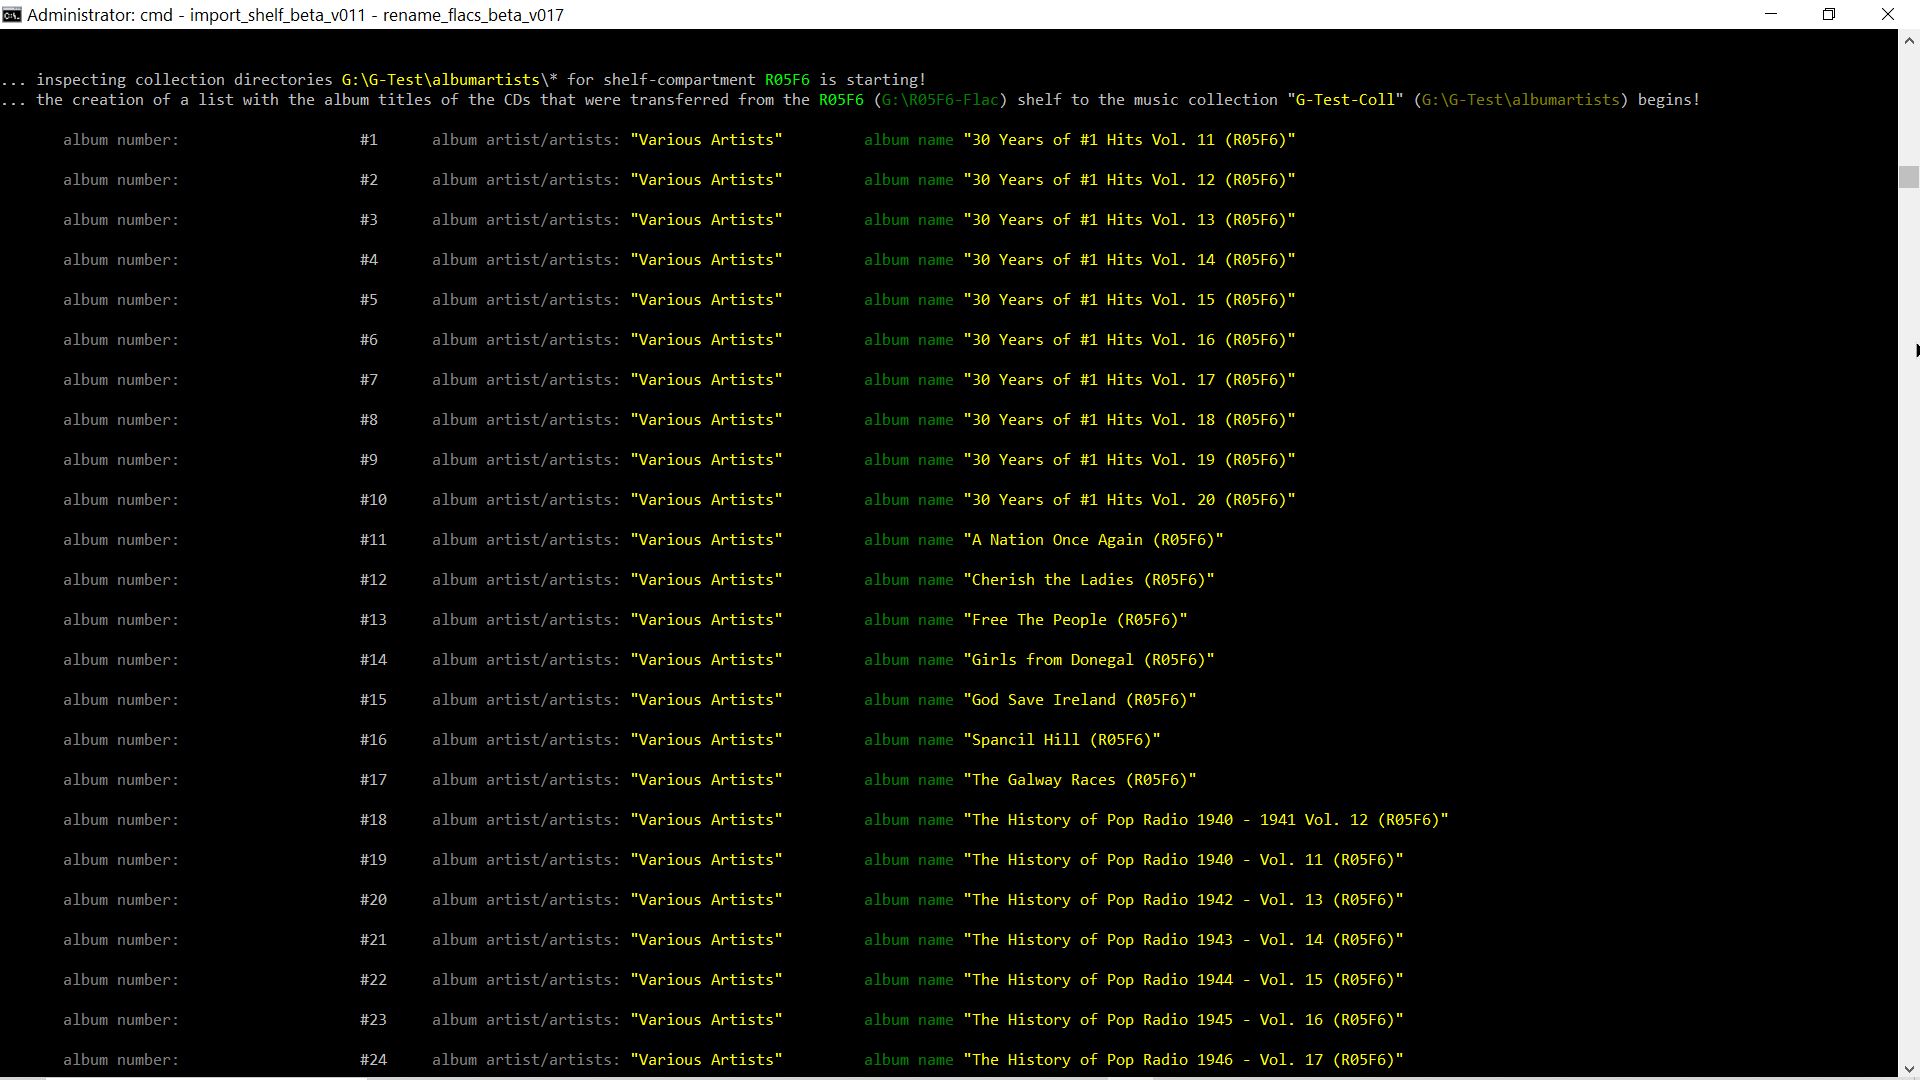
Task: Click album name "God Save Ireland (R05F6)"
Action: [x=1079, y=700]
